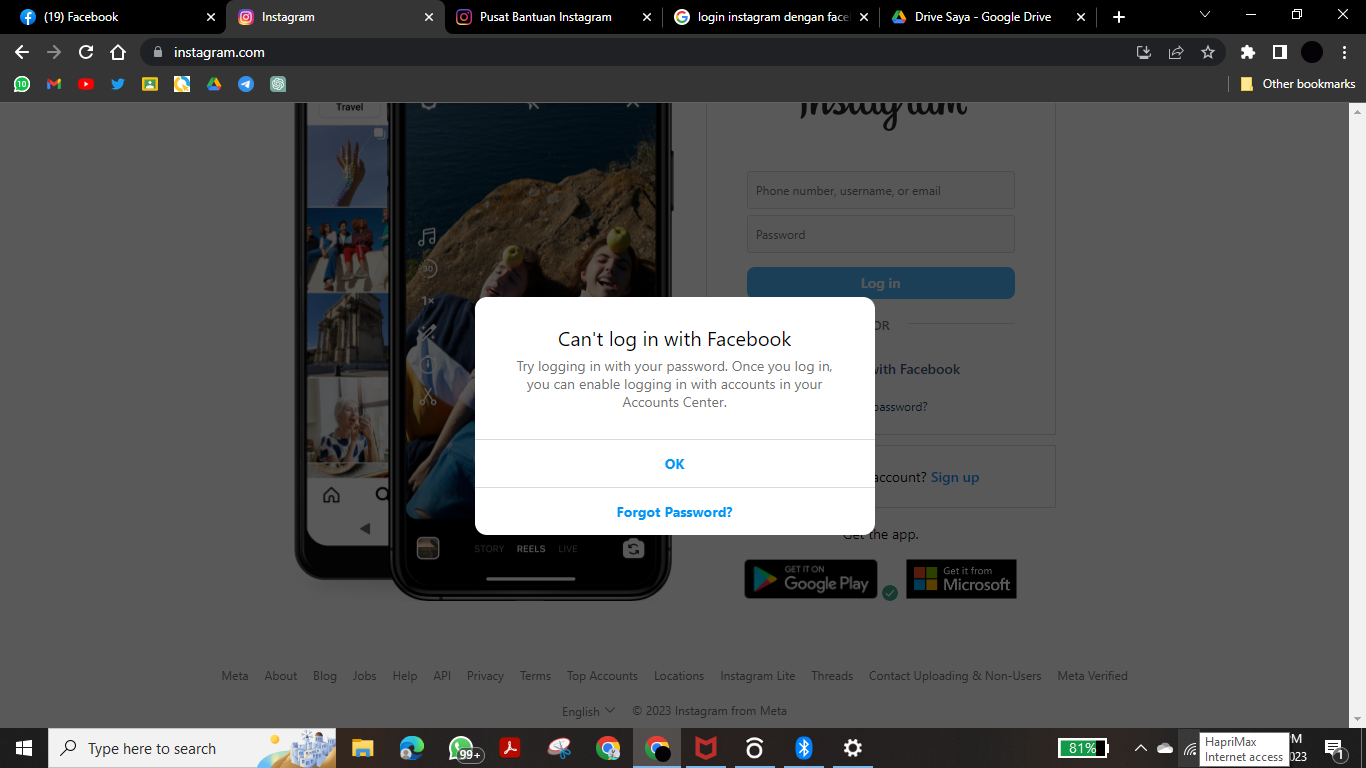The width and height of the screenshot is (1366, 768).
Task: Go to the browser home page
Action: [118, 52]
